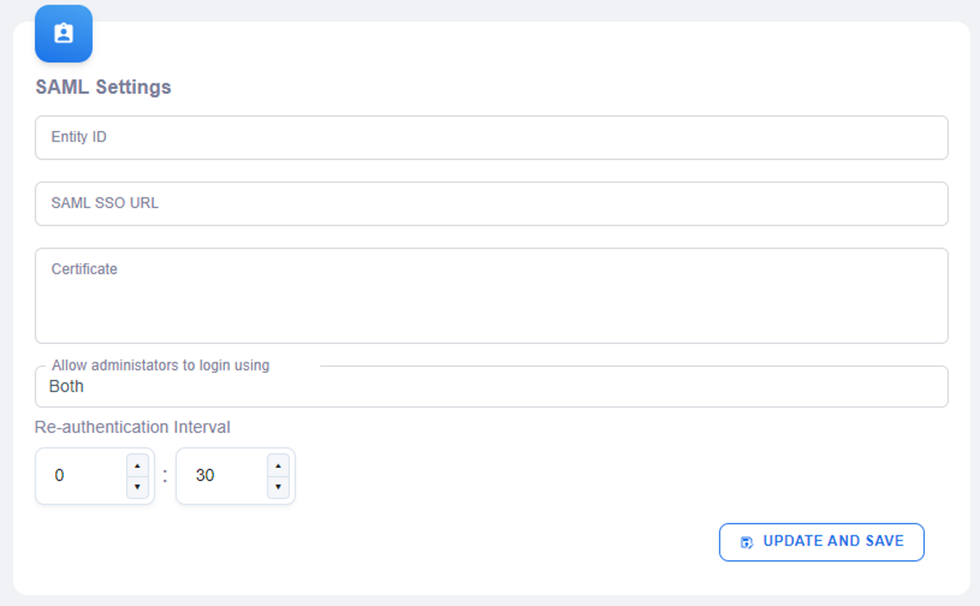Click the SAML Settings heading
980x606 pixels.
click(103, 87)
